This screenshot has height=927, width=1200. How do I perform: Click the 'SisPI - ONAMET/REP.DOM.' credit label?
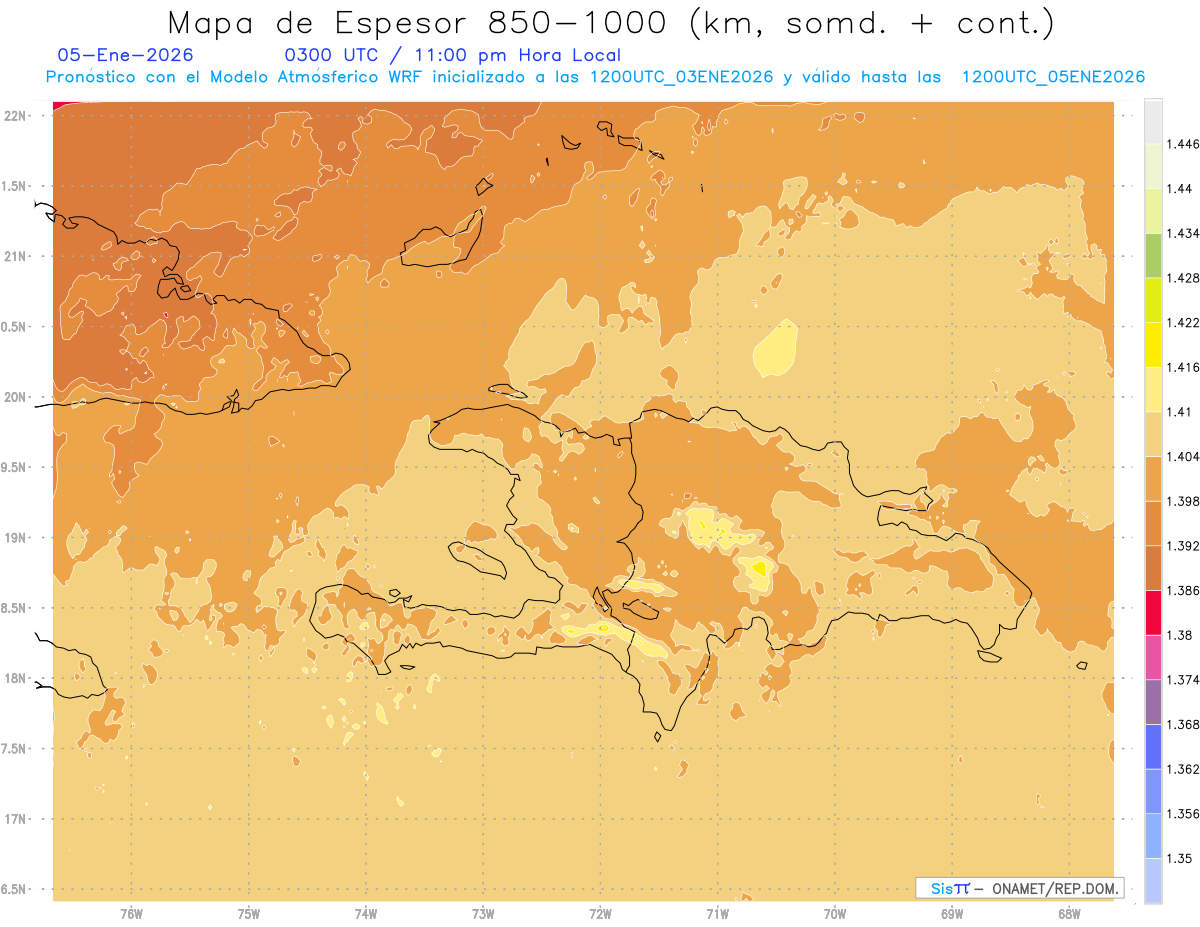click(x=1019, y=888)
